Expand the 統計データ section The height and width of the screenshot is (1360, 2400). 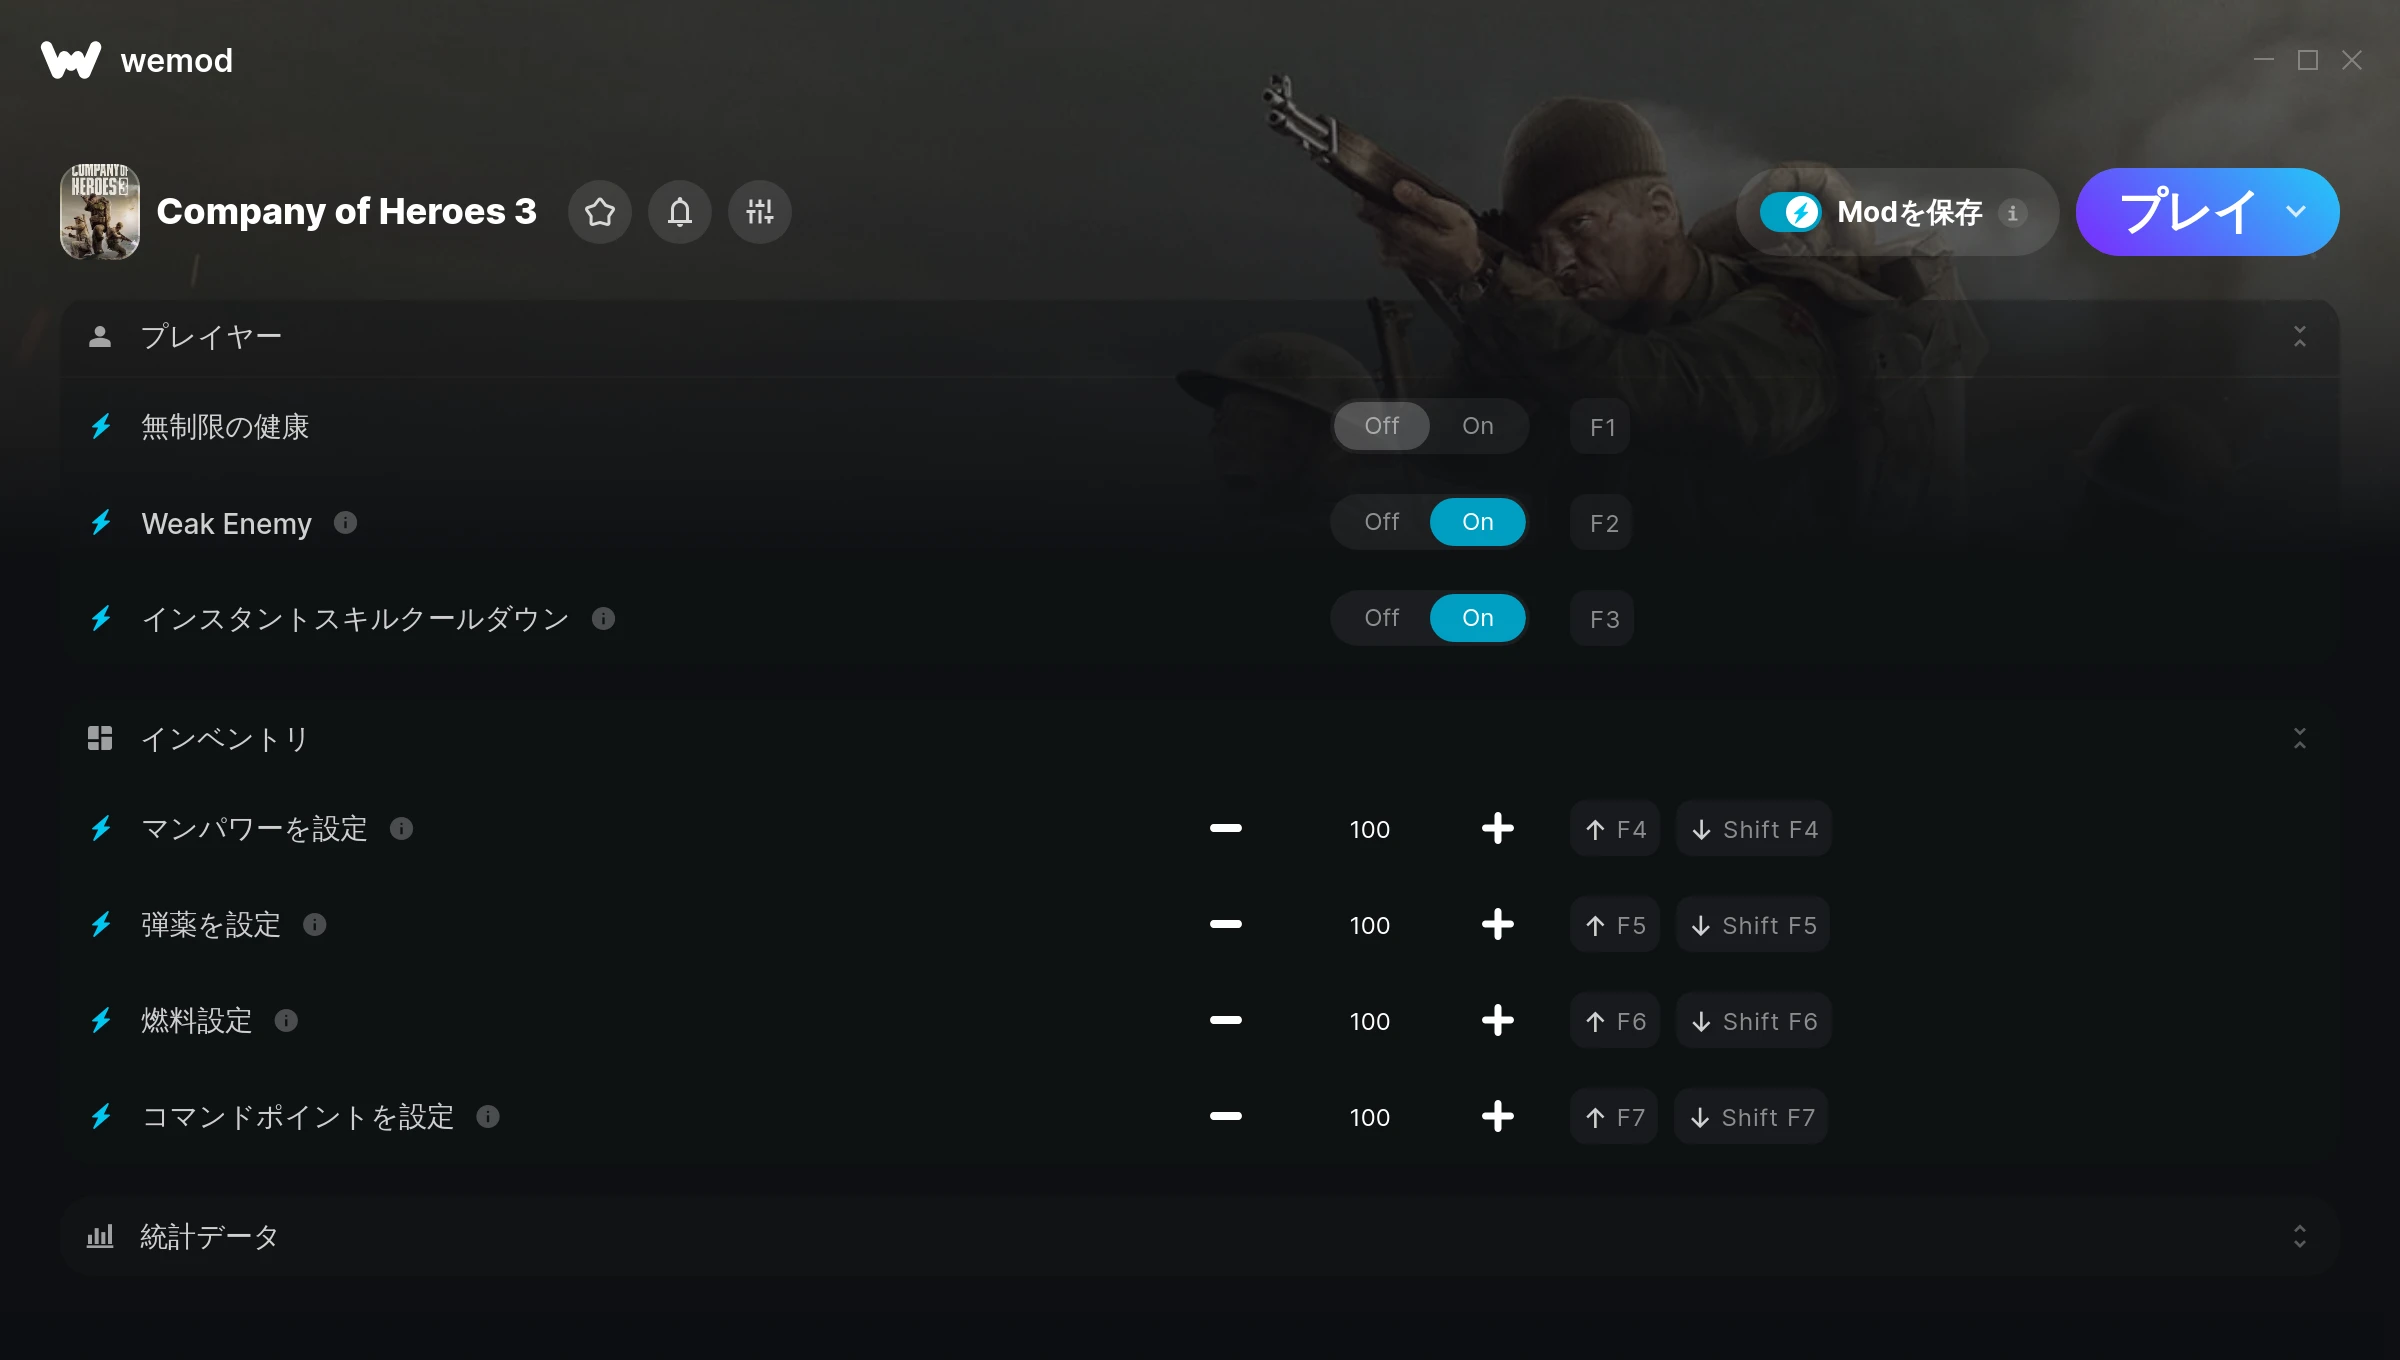pos(2300,1237)
